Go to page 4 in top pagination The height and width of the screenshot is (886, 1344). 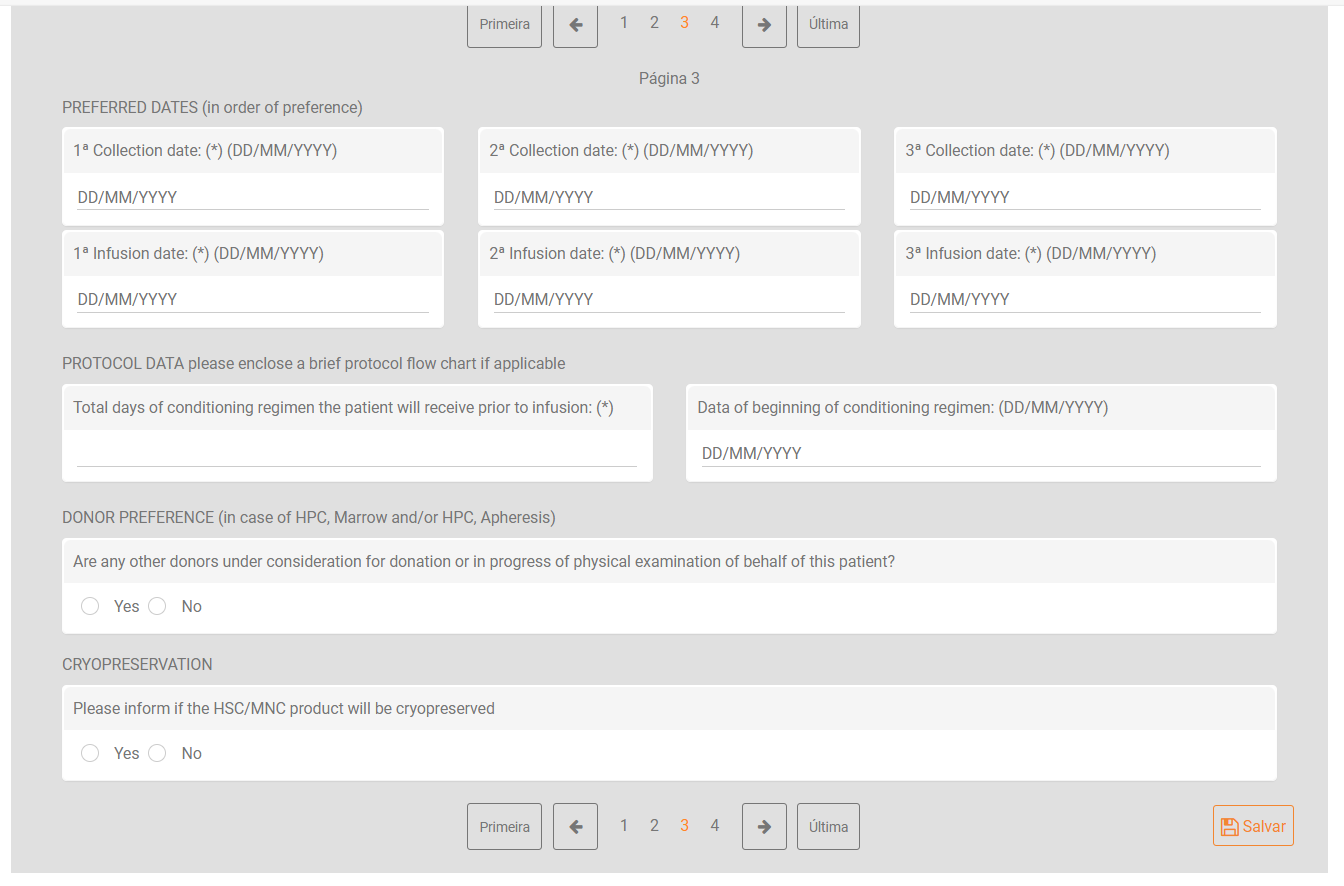pyautogui.click(x=714, y=23)
